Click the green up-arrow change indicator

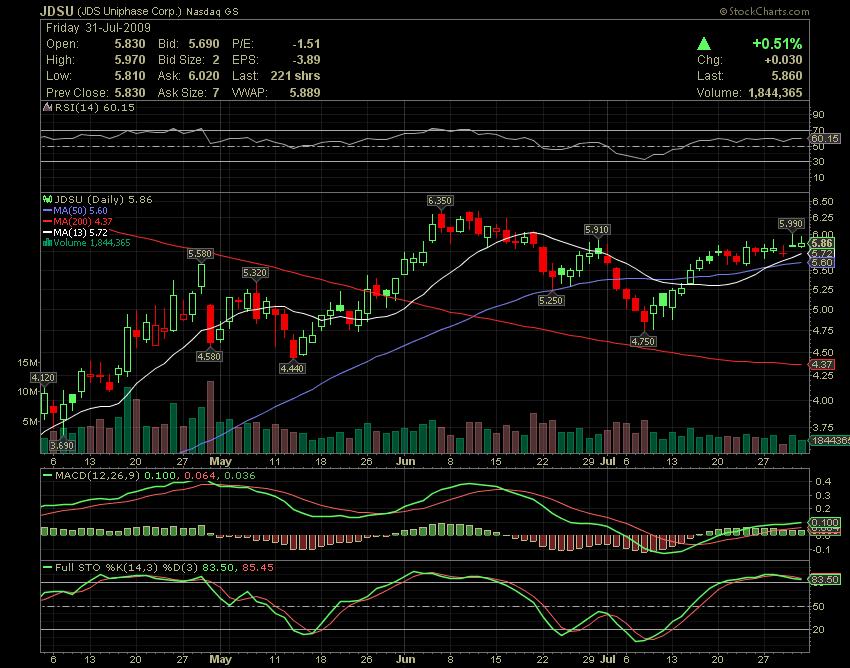704,44
